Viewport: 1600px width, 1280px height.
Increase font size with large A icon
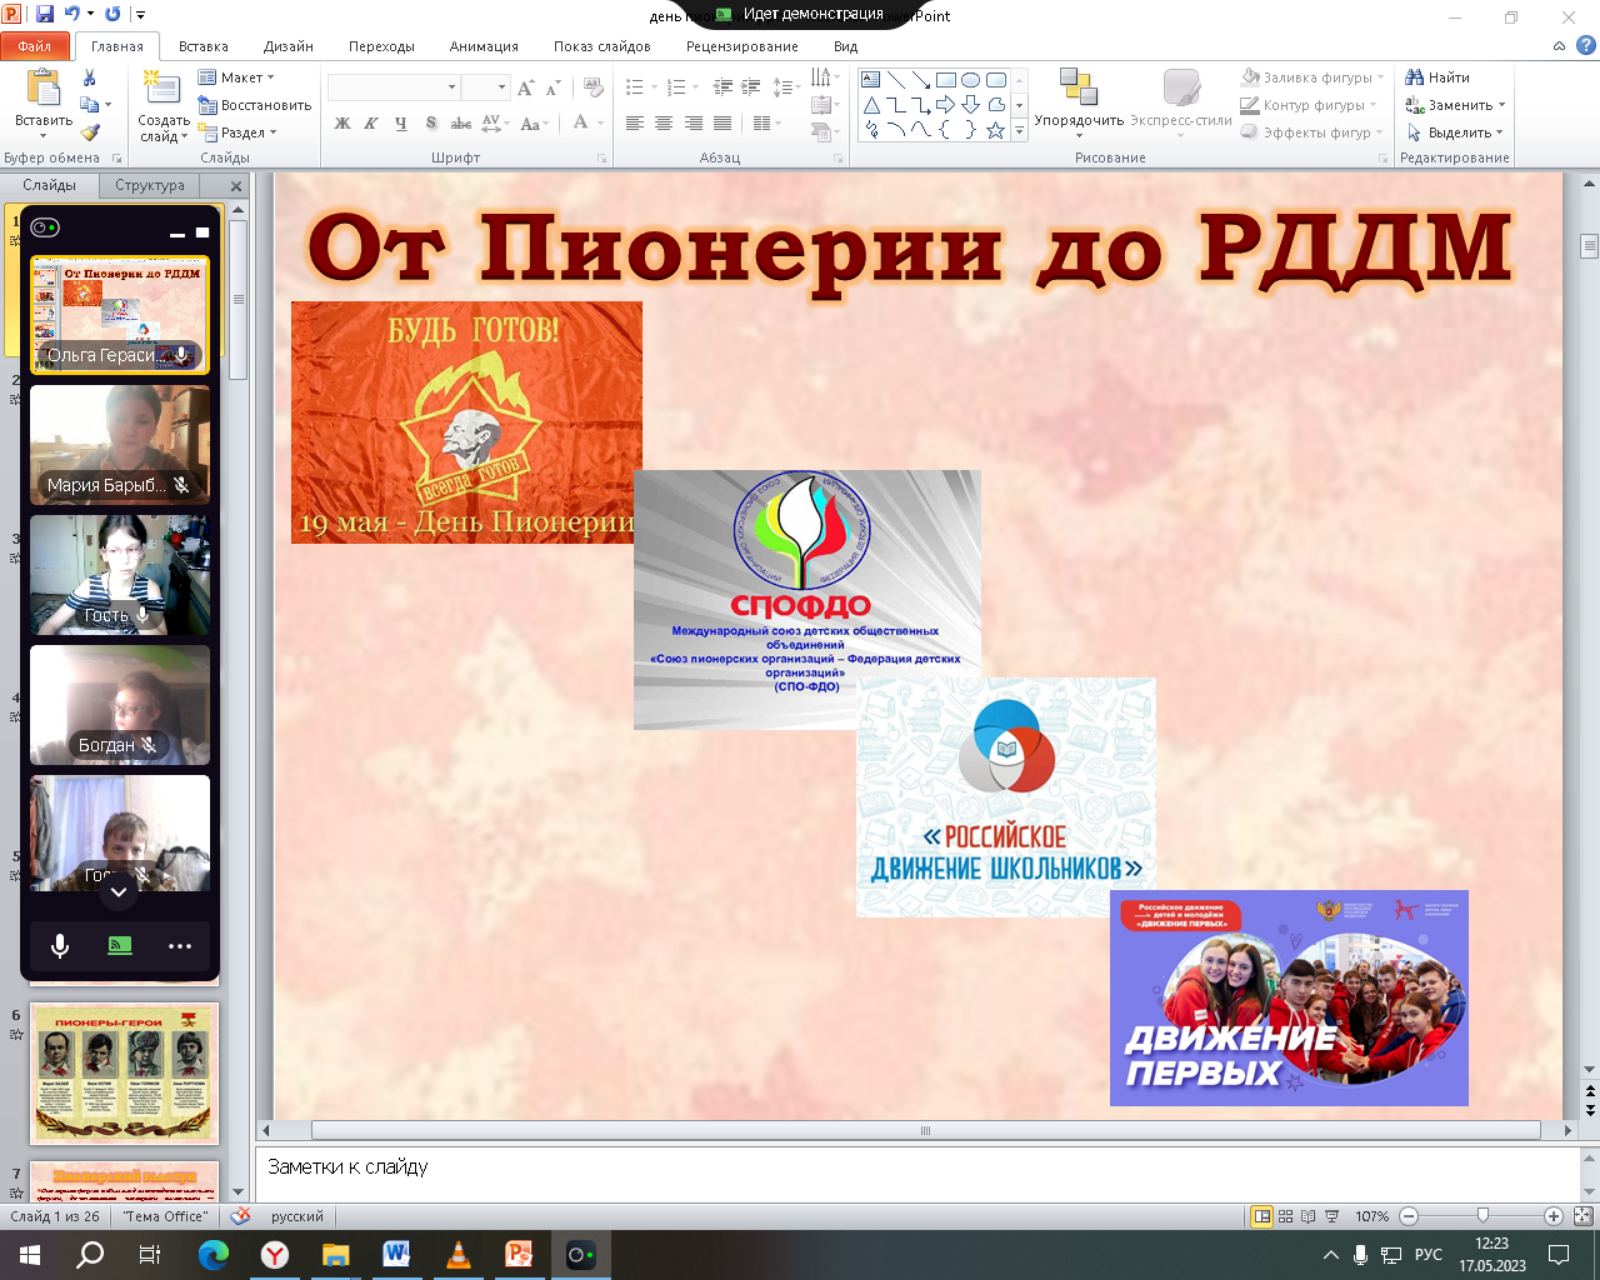(526, 88)
